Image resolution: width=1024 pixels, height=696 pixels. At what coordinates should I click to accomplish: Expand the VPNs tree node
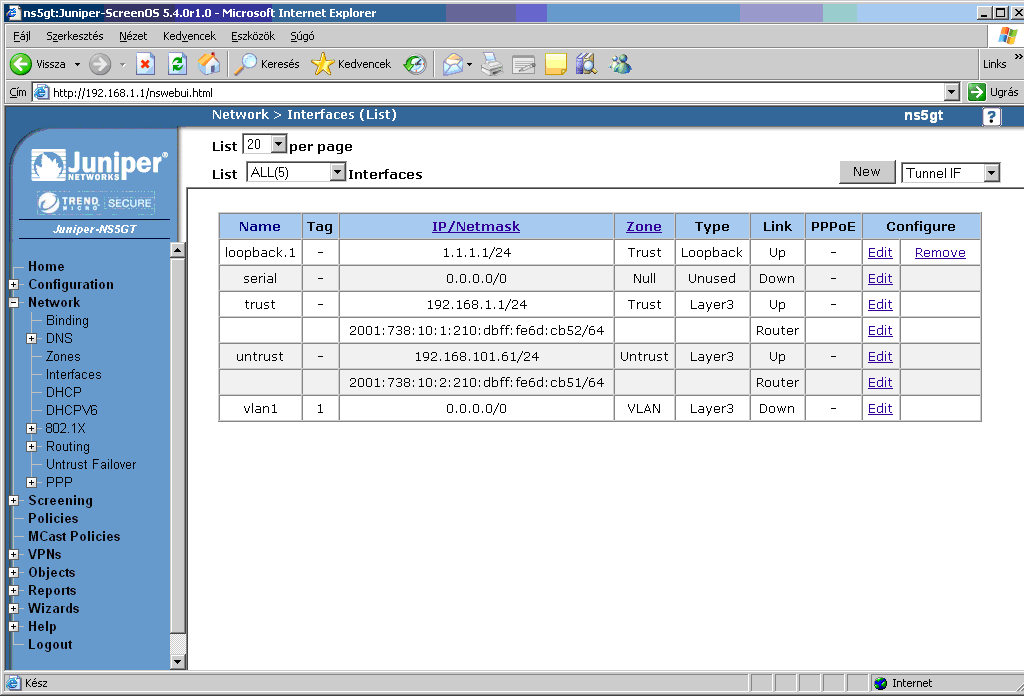[14, 555]
